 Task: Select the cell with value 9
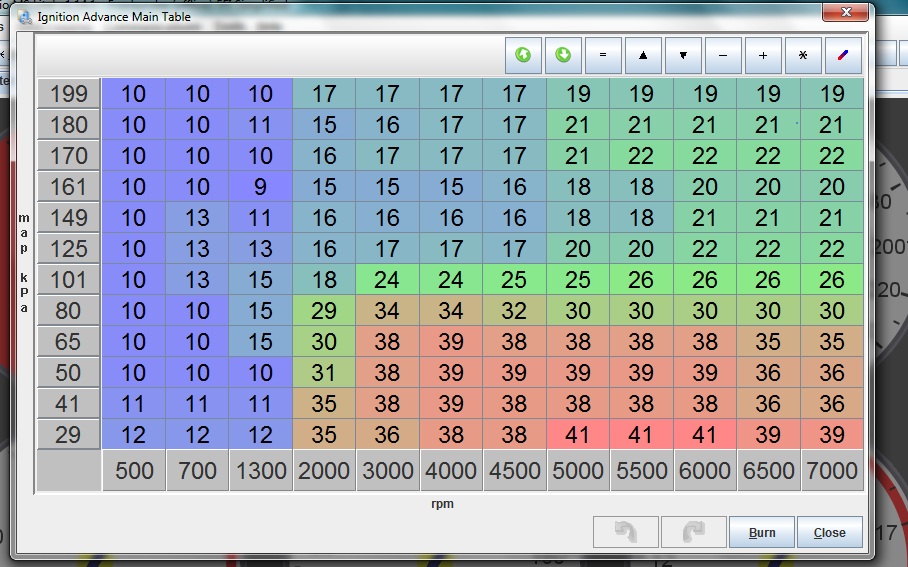[261, 186]
